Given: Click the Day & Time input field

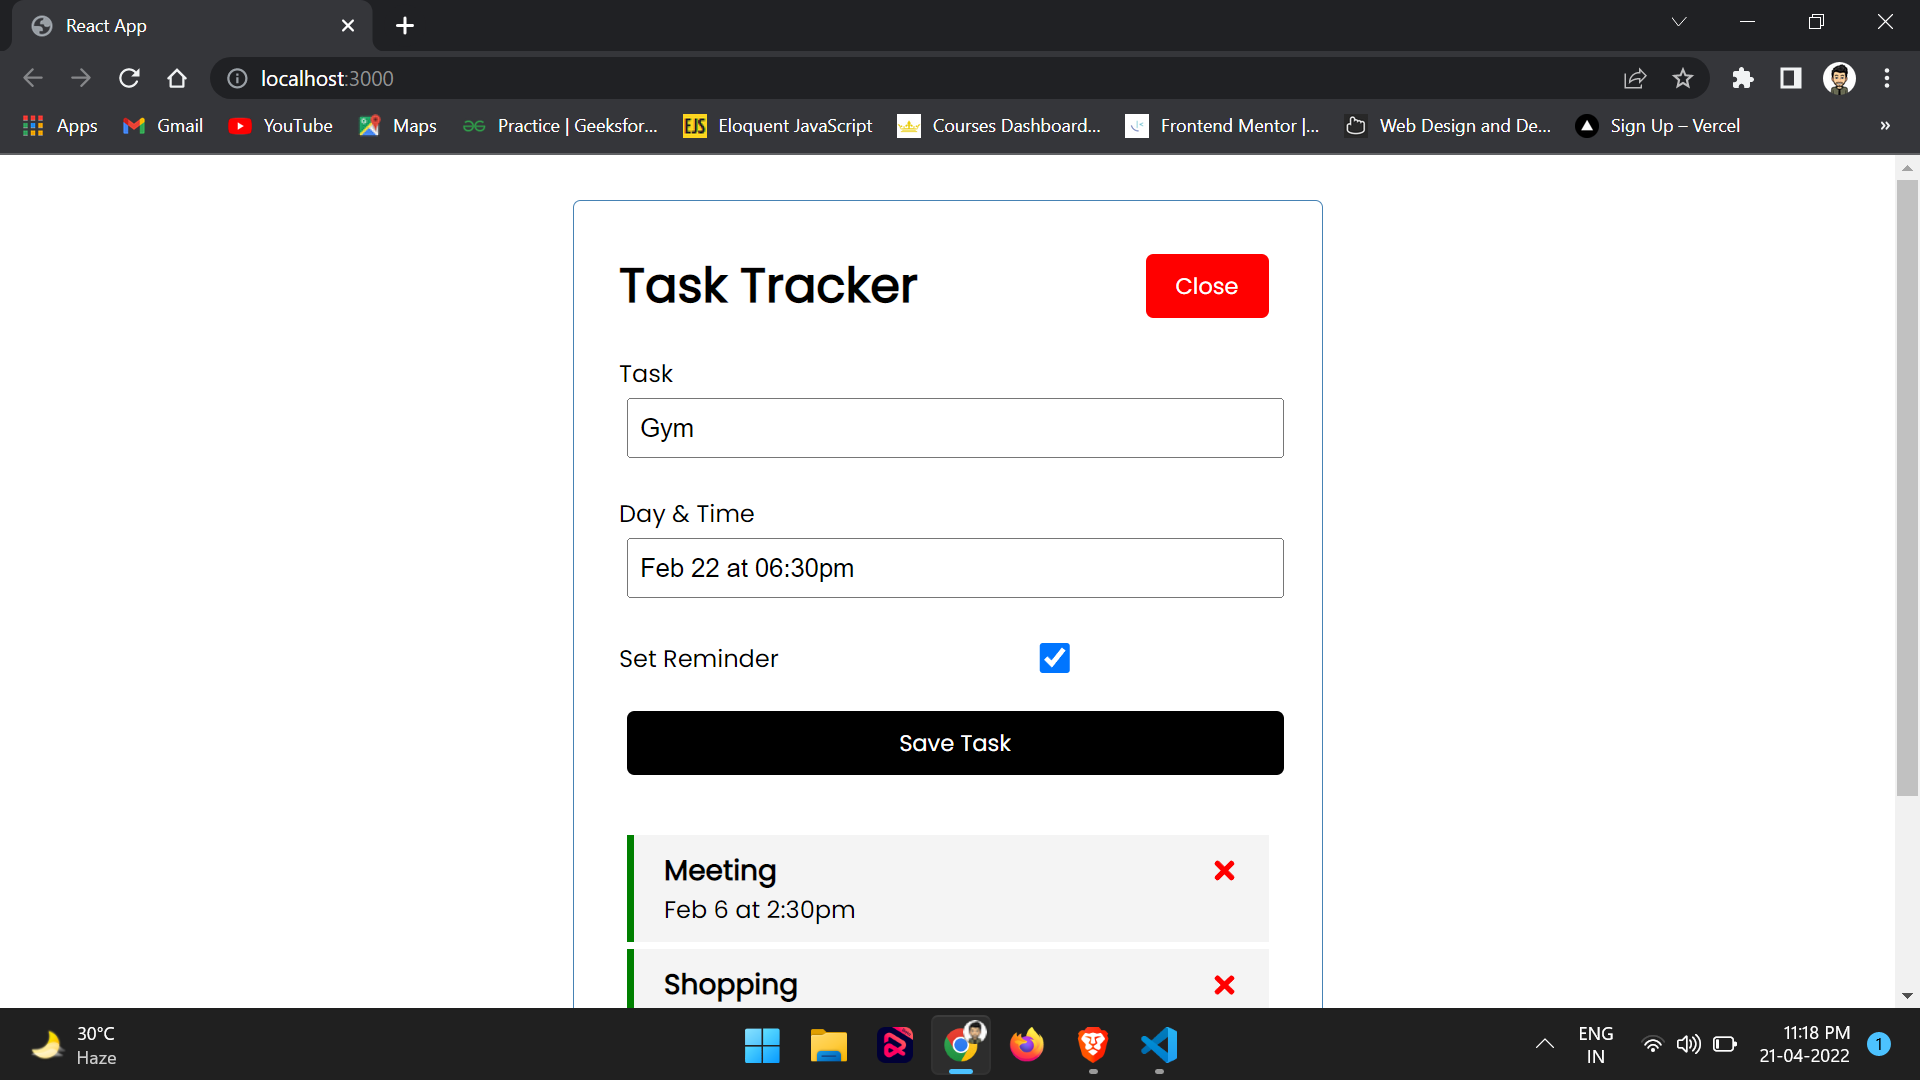Looking at the screenshot, I should coord(955,568).
